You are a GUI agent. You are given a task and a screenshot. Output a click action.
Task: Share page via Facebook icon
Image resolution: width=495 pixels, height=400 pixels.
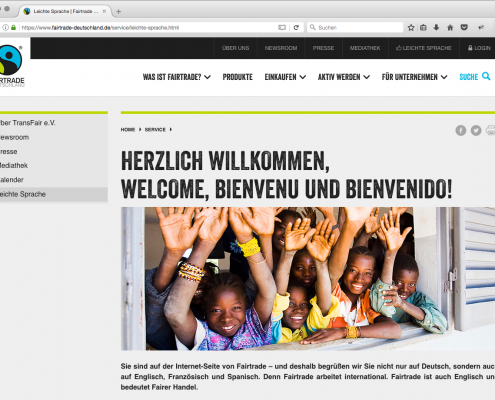tap(461, 130)
